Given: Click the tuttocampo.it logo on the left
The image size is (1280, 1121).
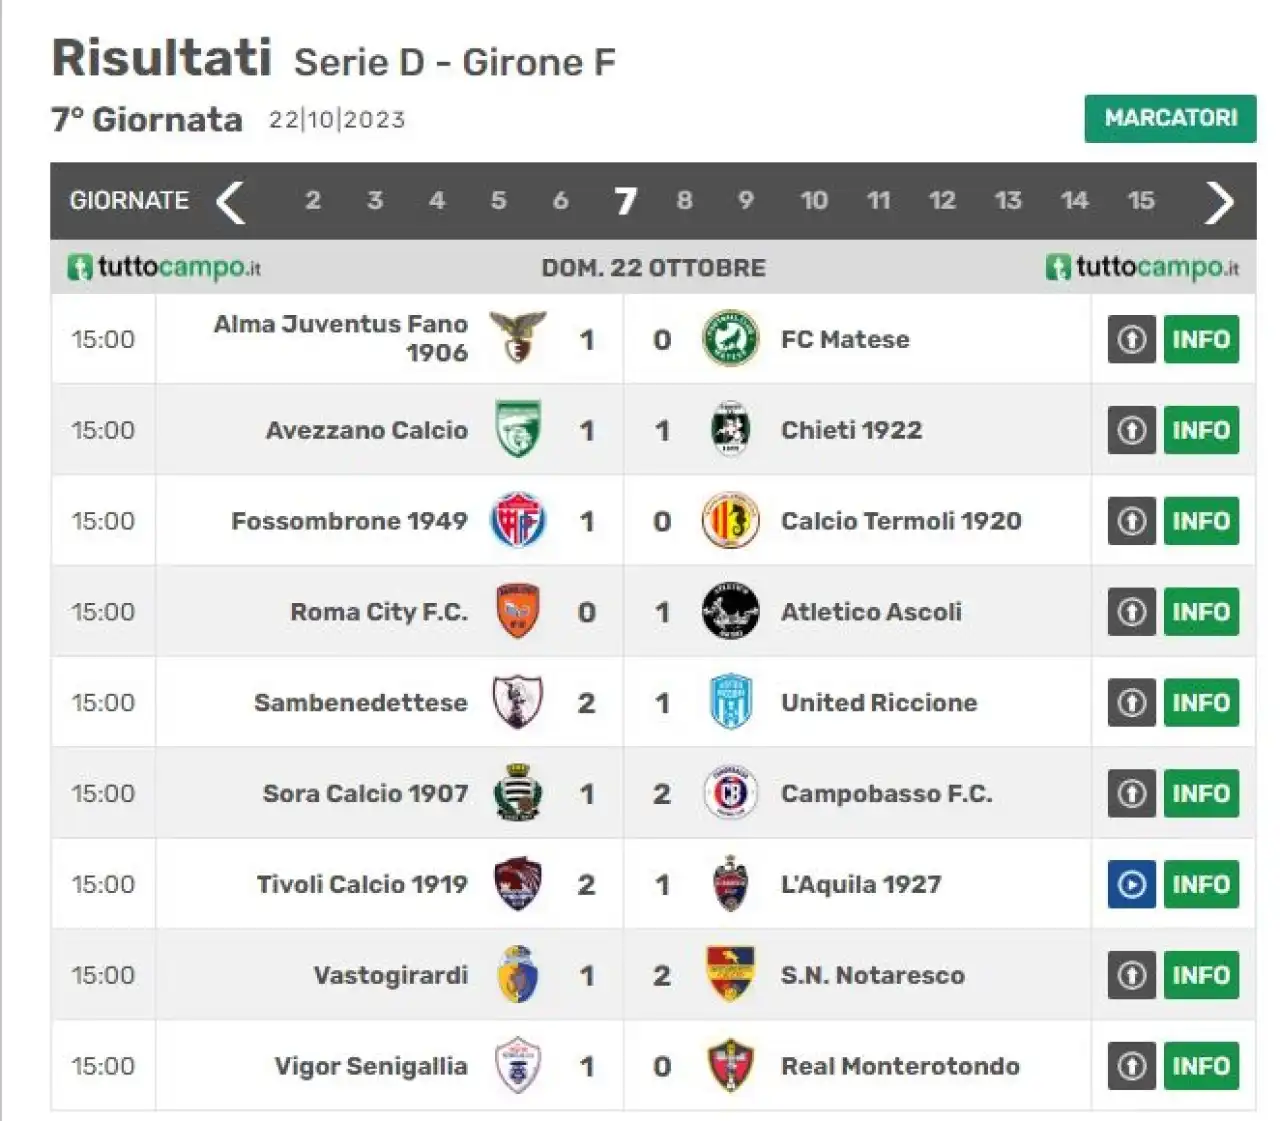Looking at the screenshot, I should coord(164,268).
